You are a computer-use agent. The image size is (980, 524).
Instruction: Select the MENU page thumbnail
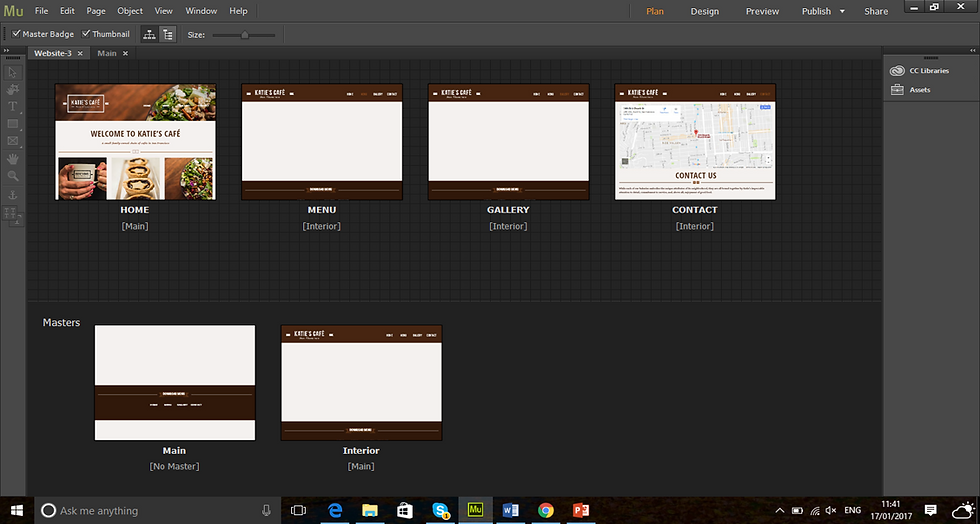click(322, 142)
